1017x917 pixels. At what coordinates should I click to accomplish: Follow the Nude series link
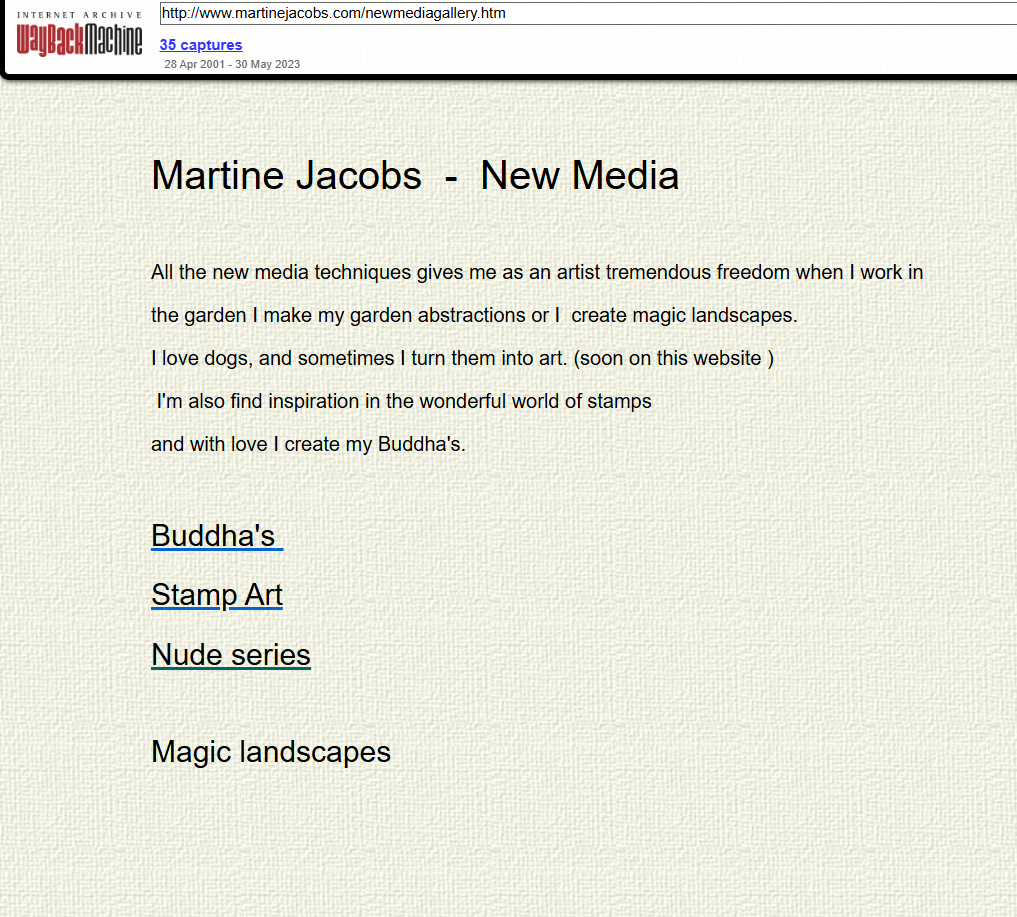[230, 655]
